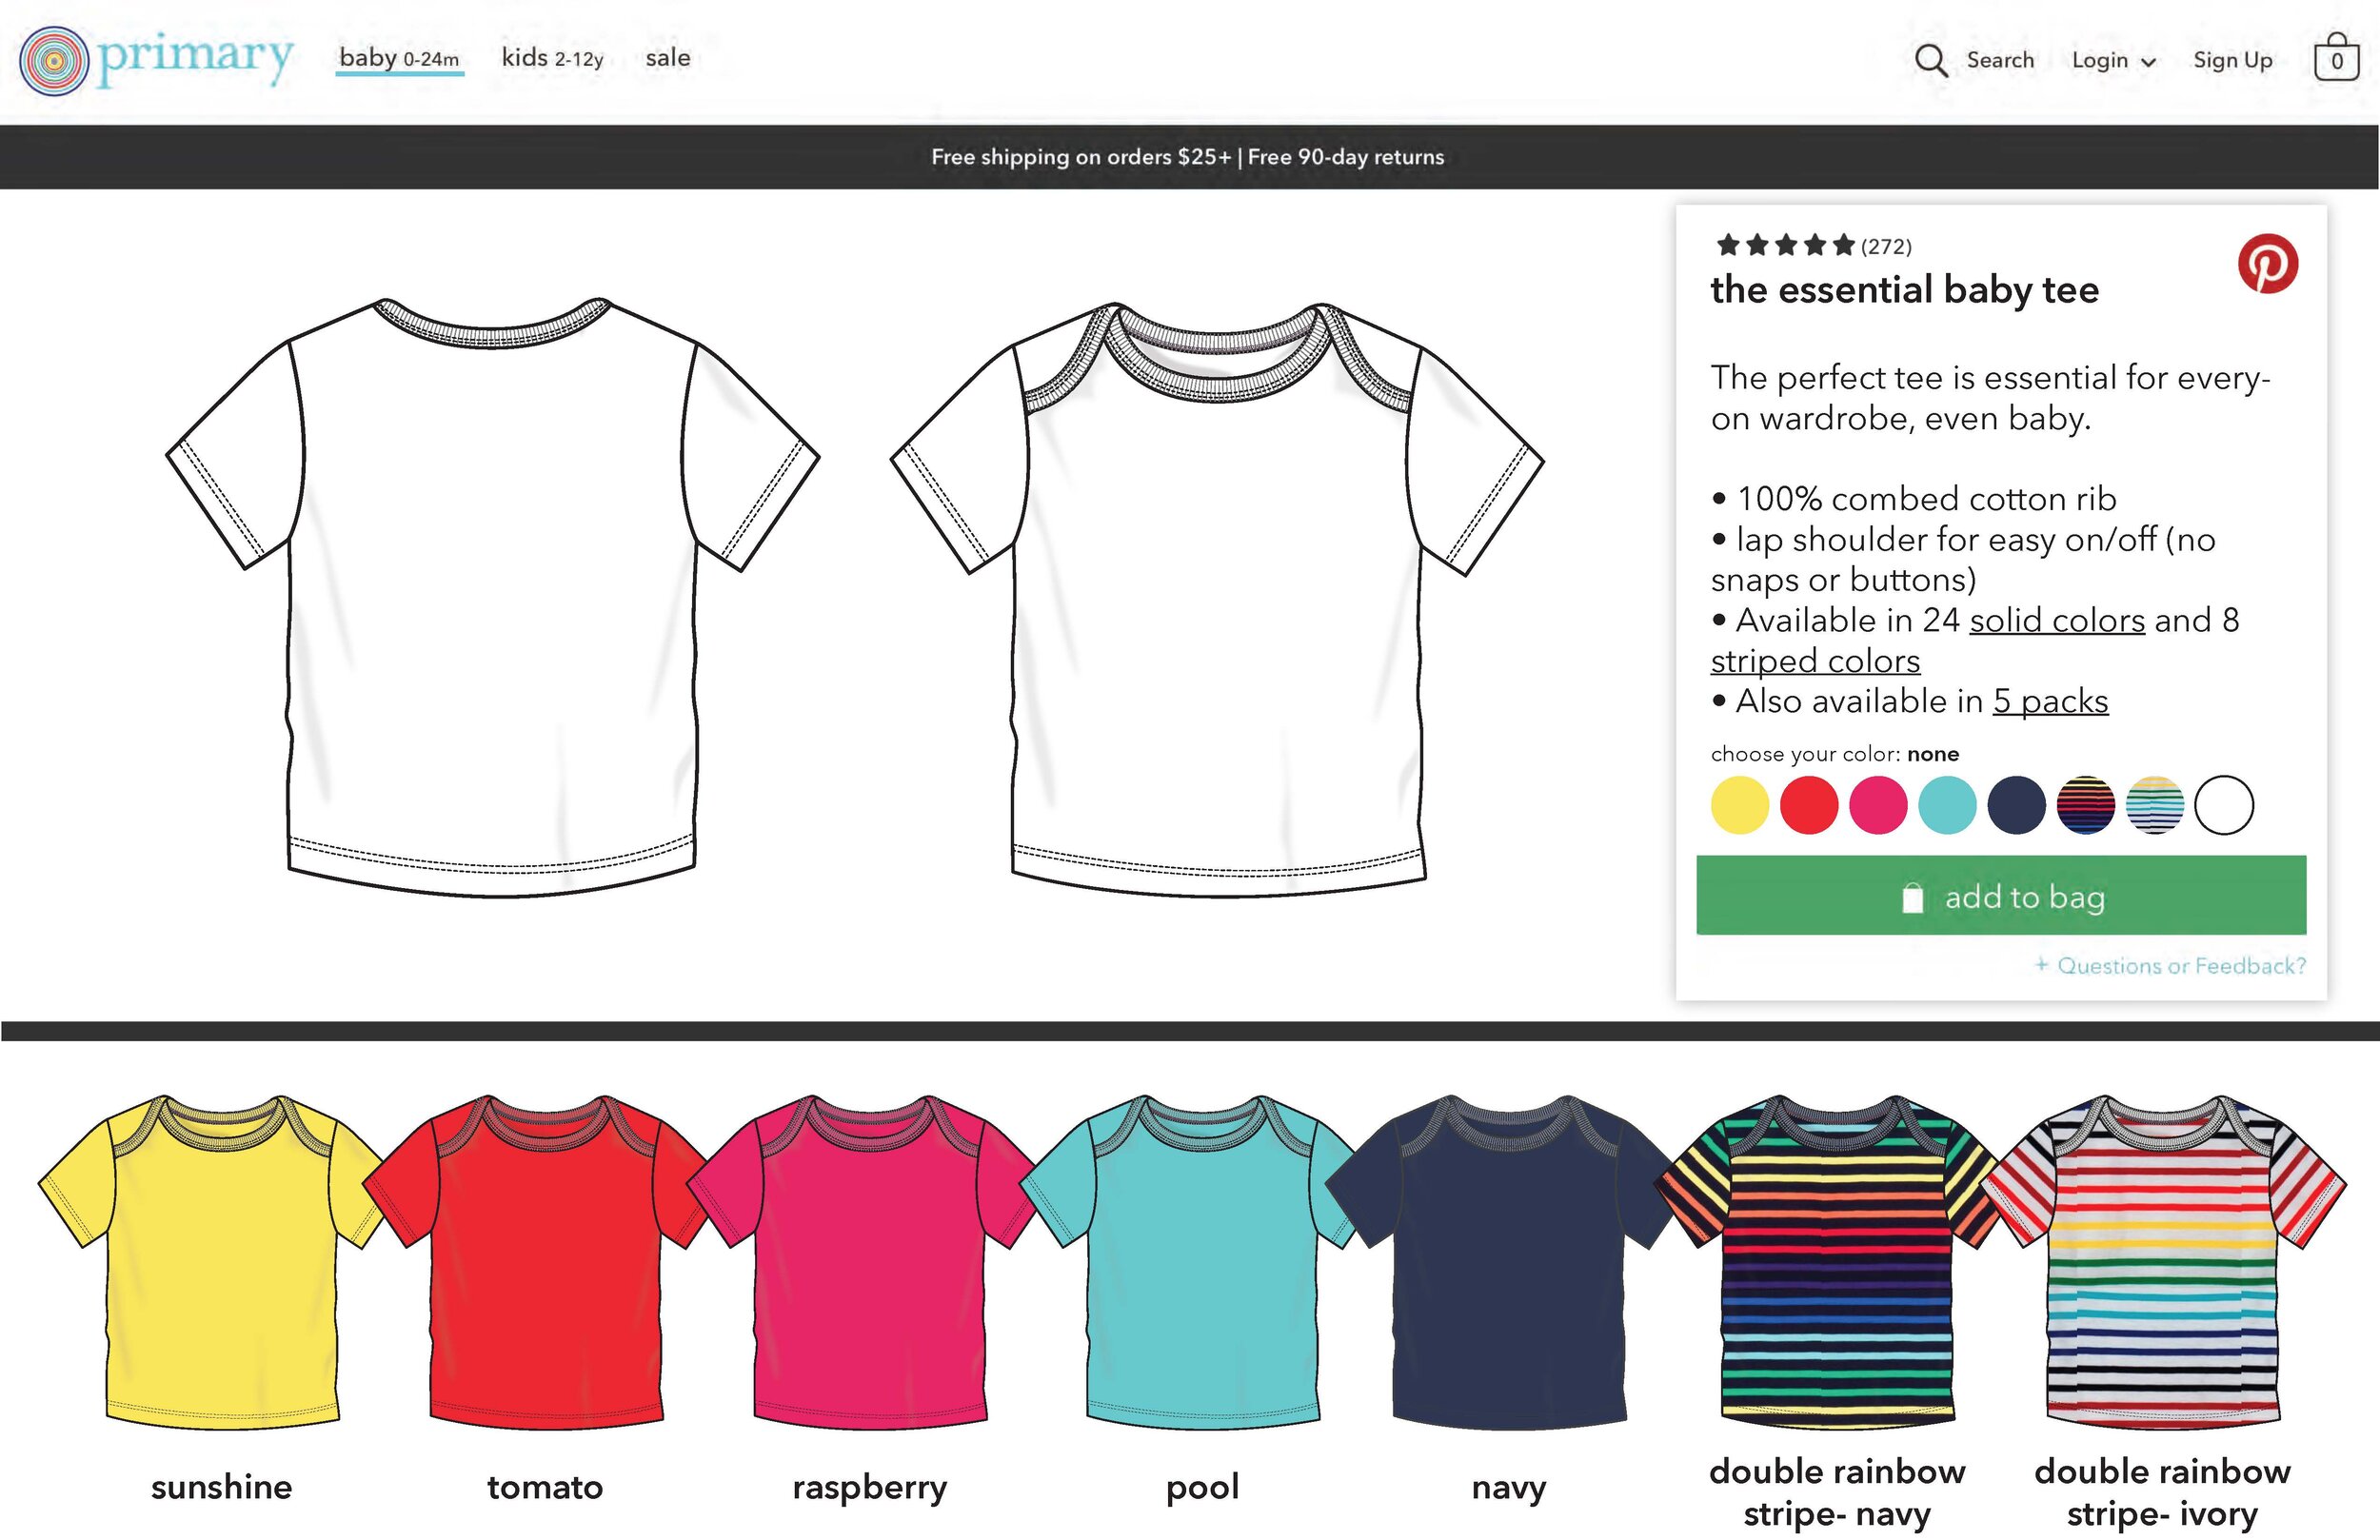Viewport: 2380px width, 1540px height.
Task: Open Questions or Feedback link
Action: 2170,965
